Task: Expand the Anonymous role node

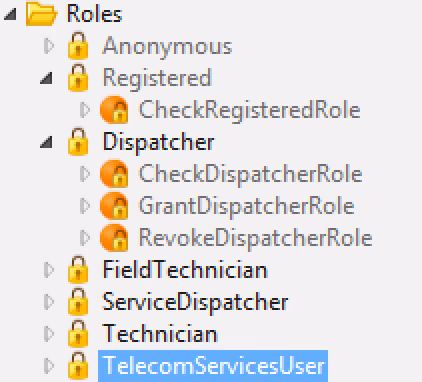Action: [x=49, y=46]
